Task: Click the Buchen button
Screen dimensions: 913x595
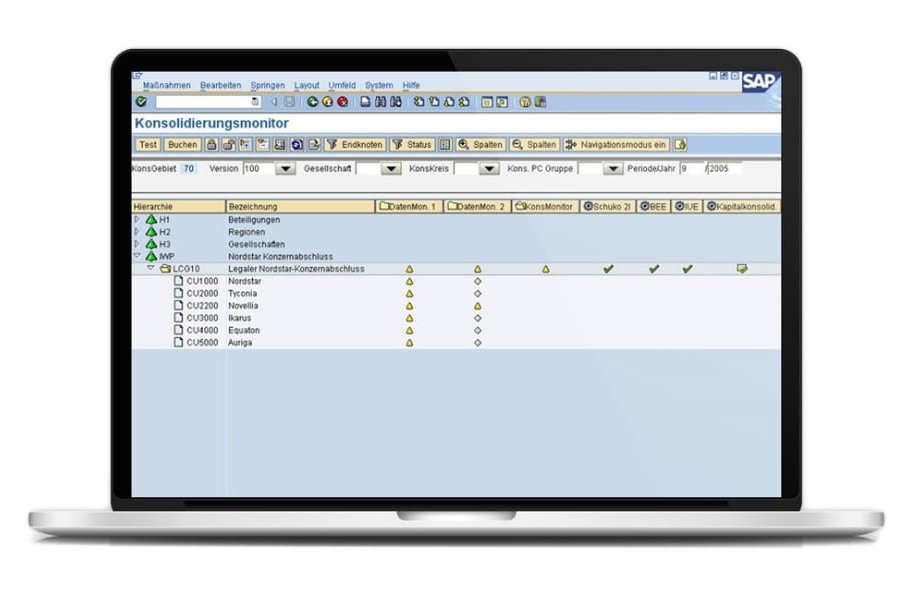Action: (182, 145)
